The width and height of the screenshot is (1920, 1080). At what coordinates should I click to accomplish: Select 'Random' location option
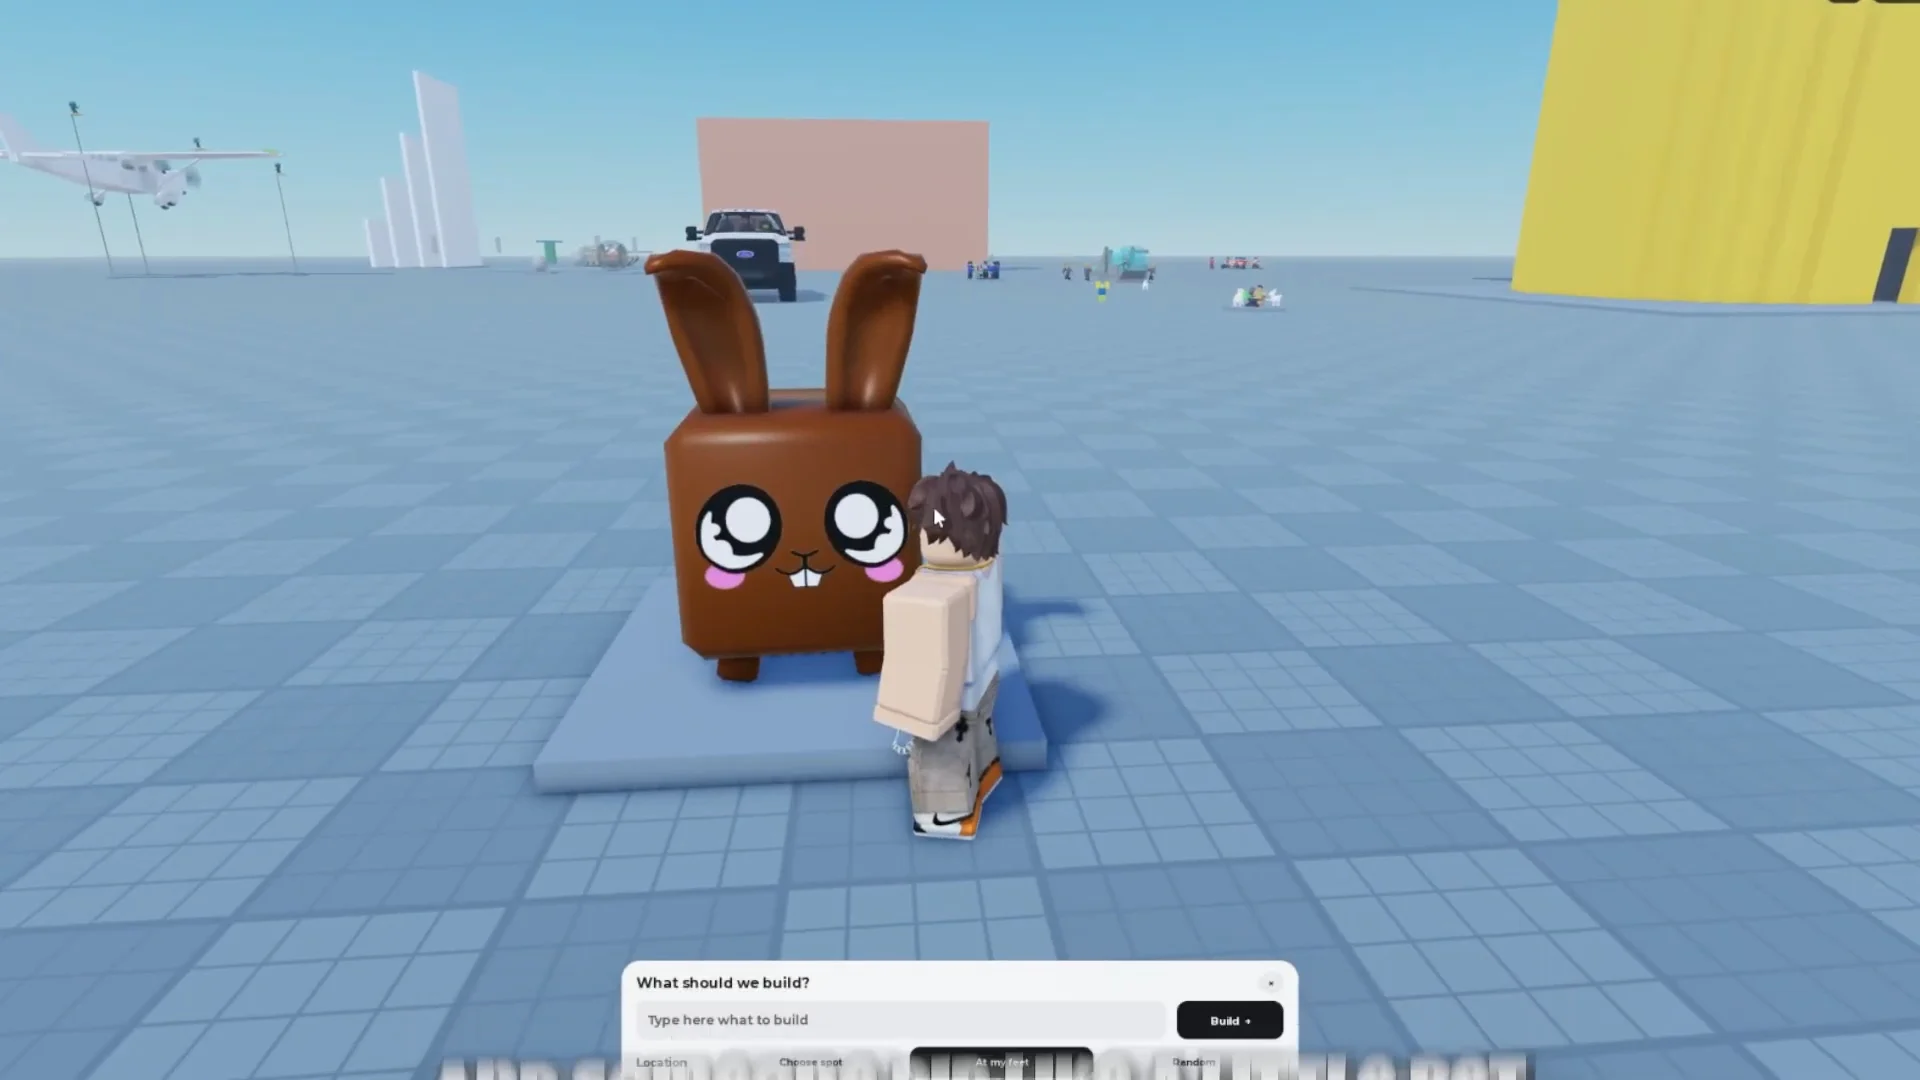[1193, 1062]
